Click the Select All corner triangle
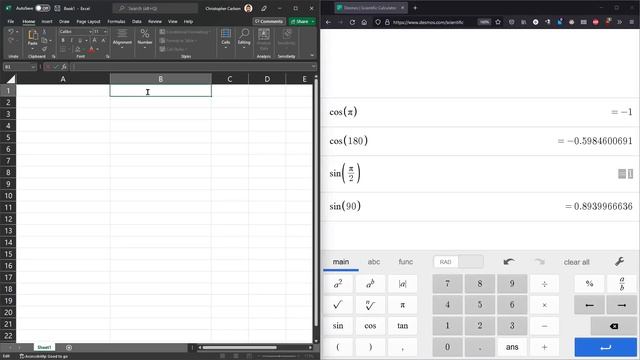The image size is (640, 360). (x=11, y=79)
